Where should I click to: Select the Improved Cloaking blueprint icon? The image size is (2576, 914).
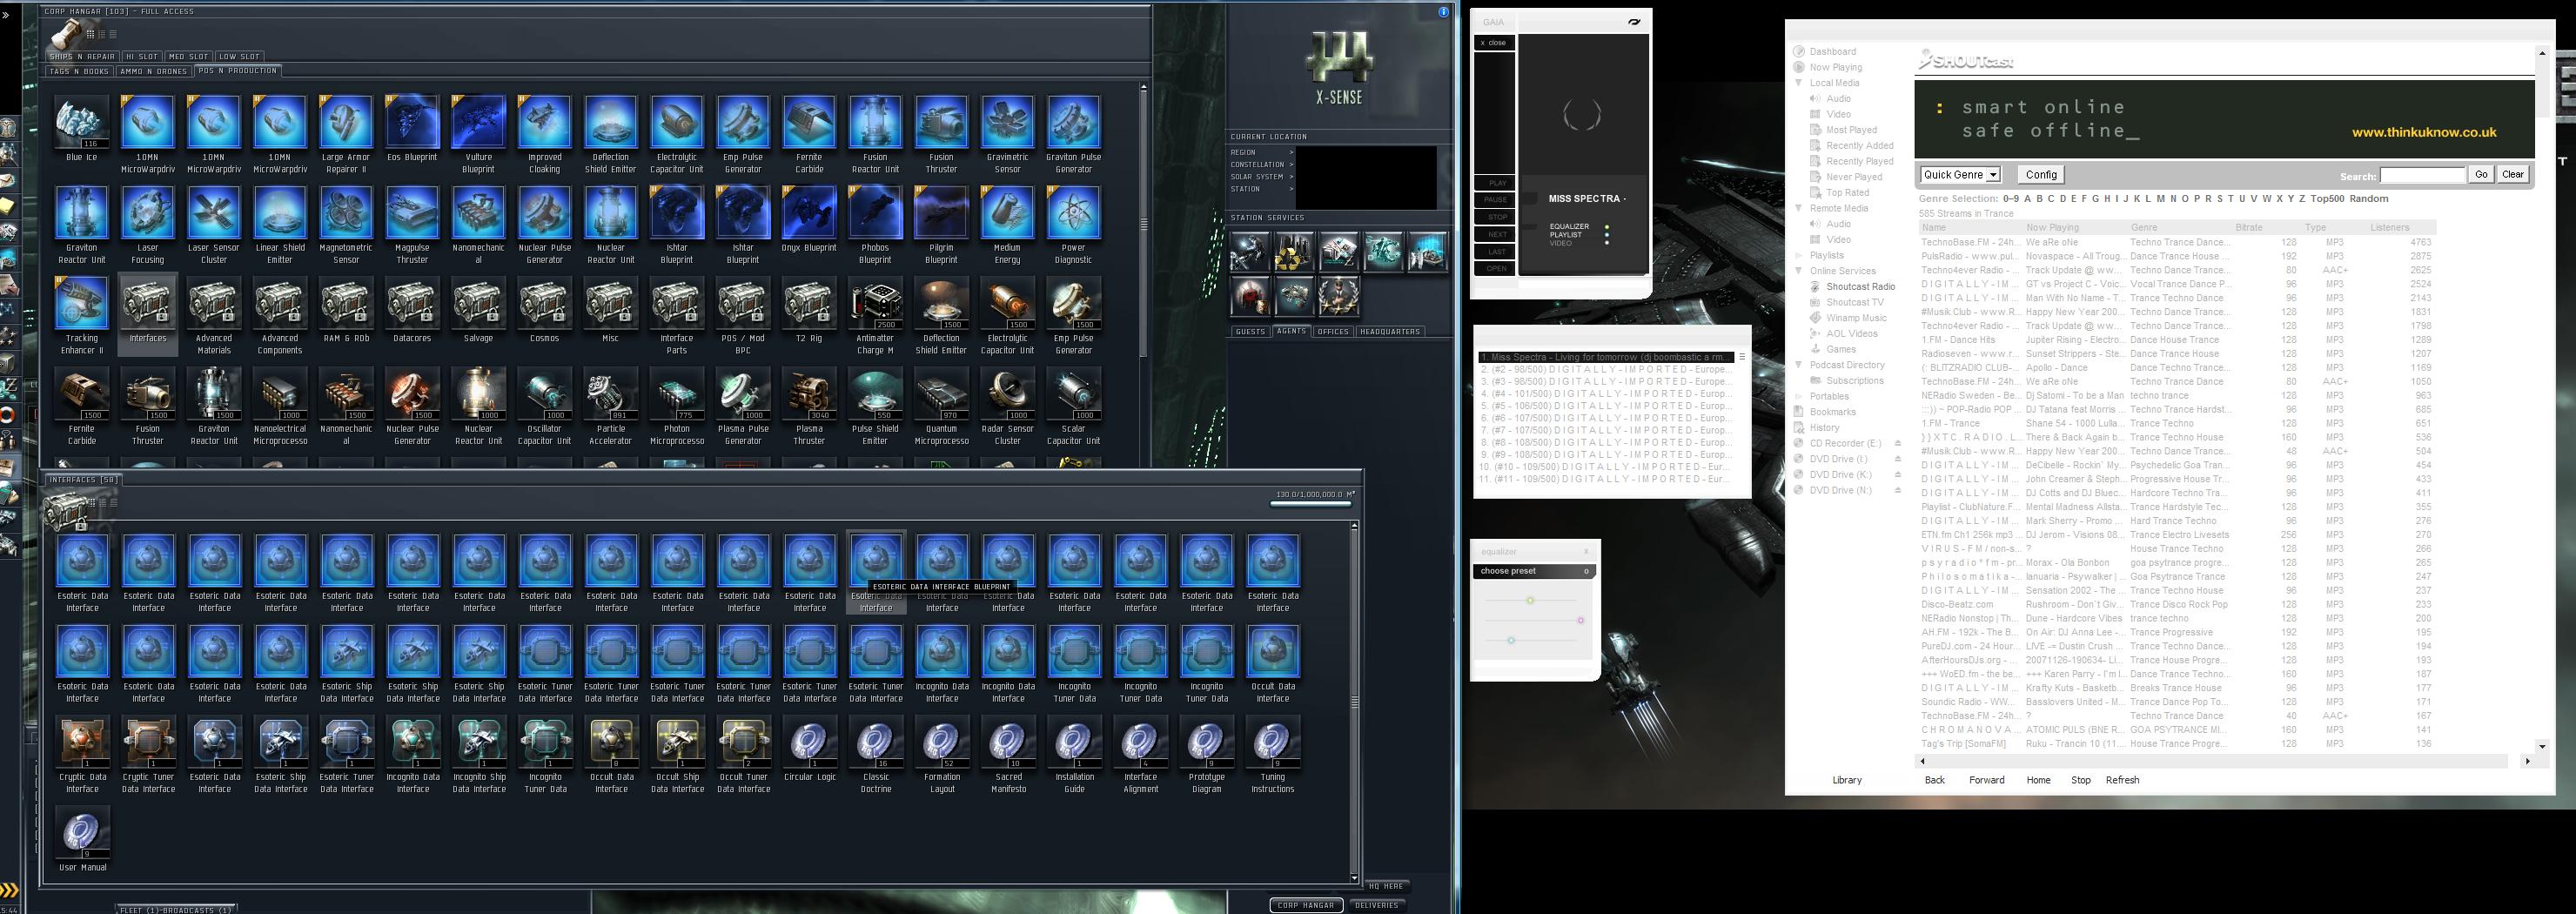click(544, 122)
